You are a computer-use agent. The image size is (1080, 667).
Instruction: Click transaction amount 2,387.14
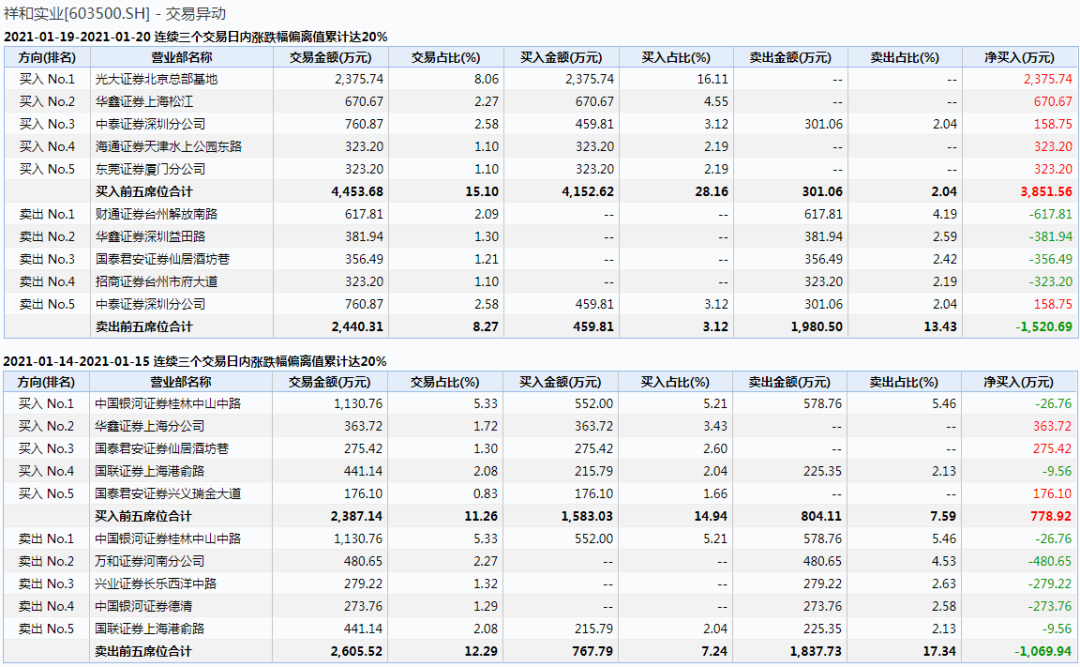357,516
